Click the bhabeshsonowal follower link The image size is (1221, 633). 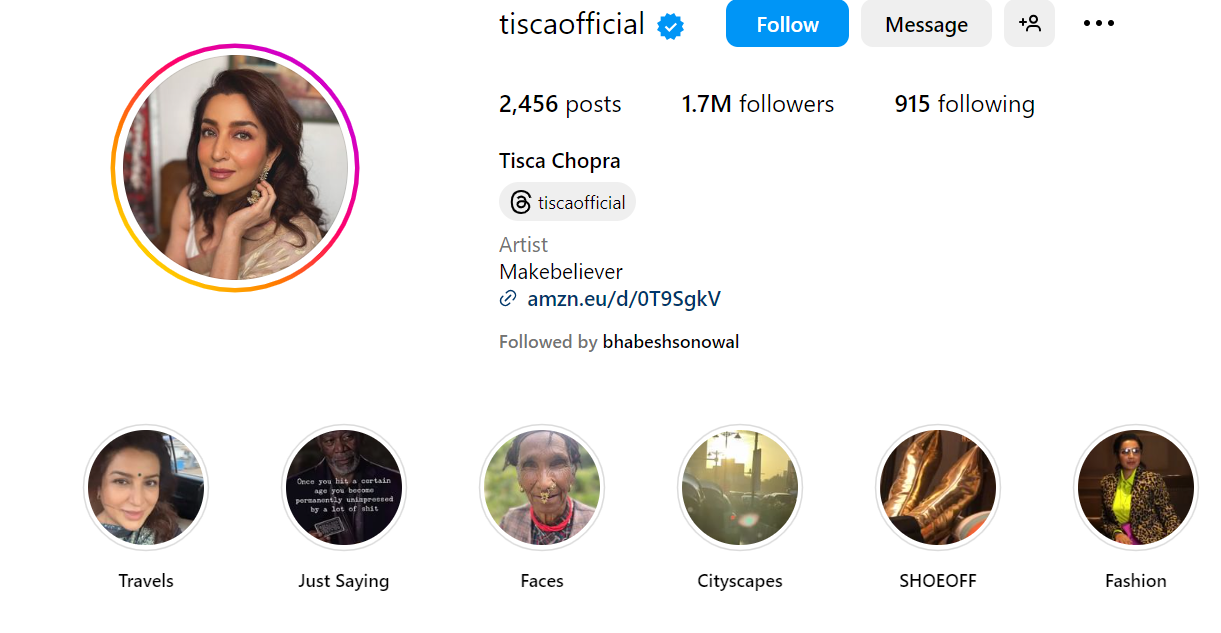point(670,342)
